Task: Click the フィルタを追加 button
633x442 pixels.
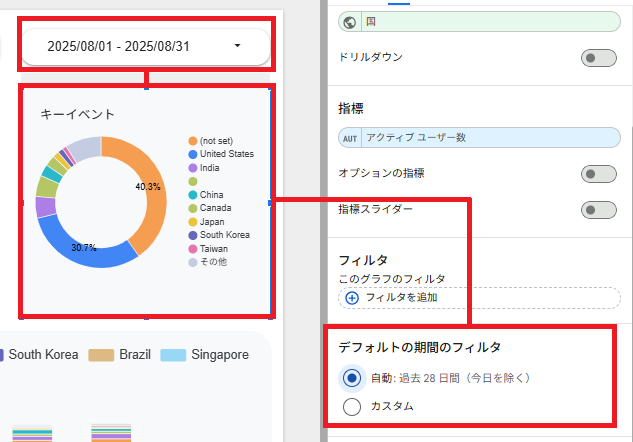Action: pos(479,298)
